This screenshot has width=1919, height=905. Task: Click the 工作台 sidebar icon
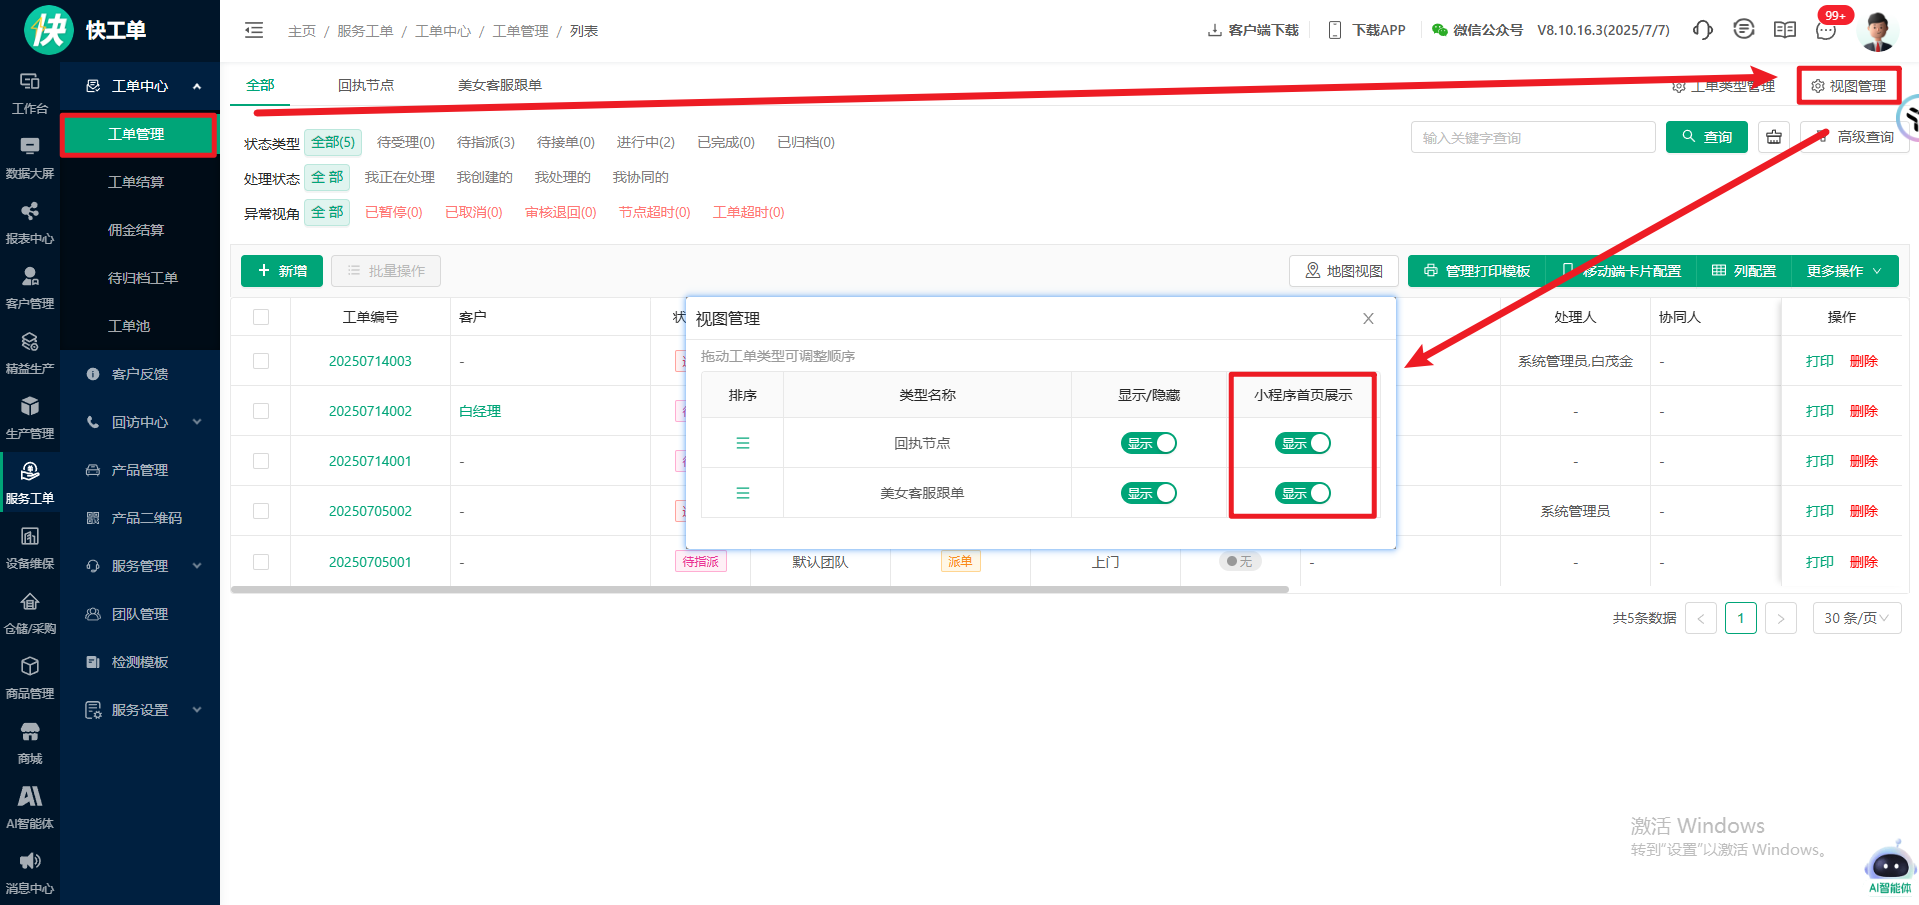pos(30,93)
